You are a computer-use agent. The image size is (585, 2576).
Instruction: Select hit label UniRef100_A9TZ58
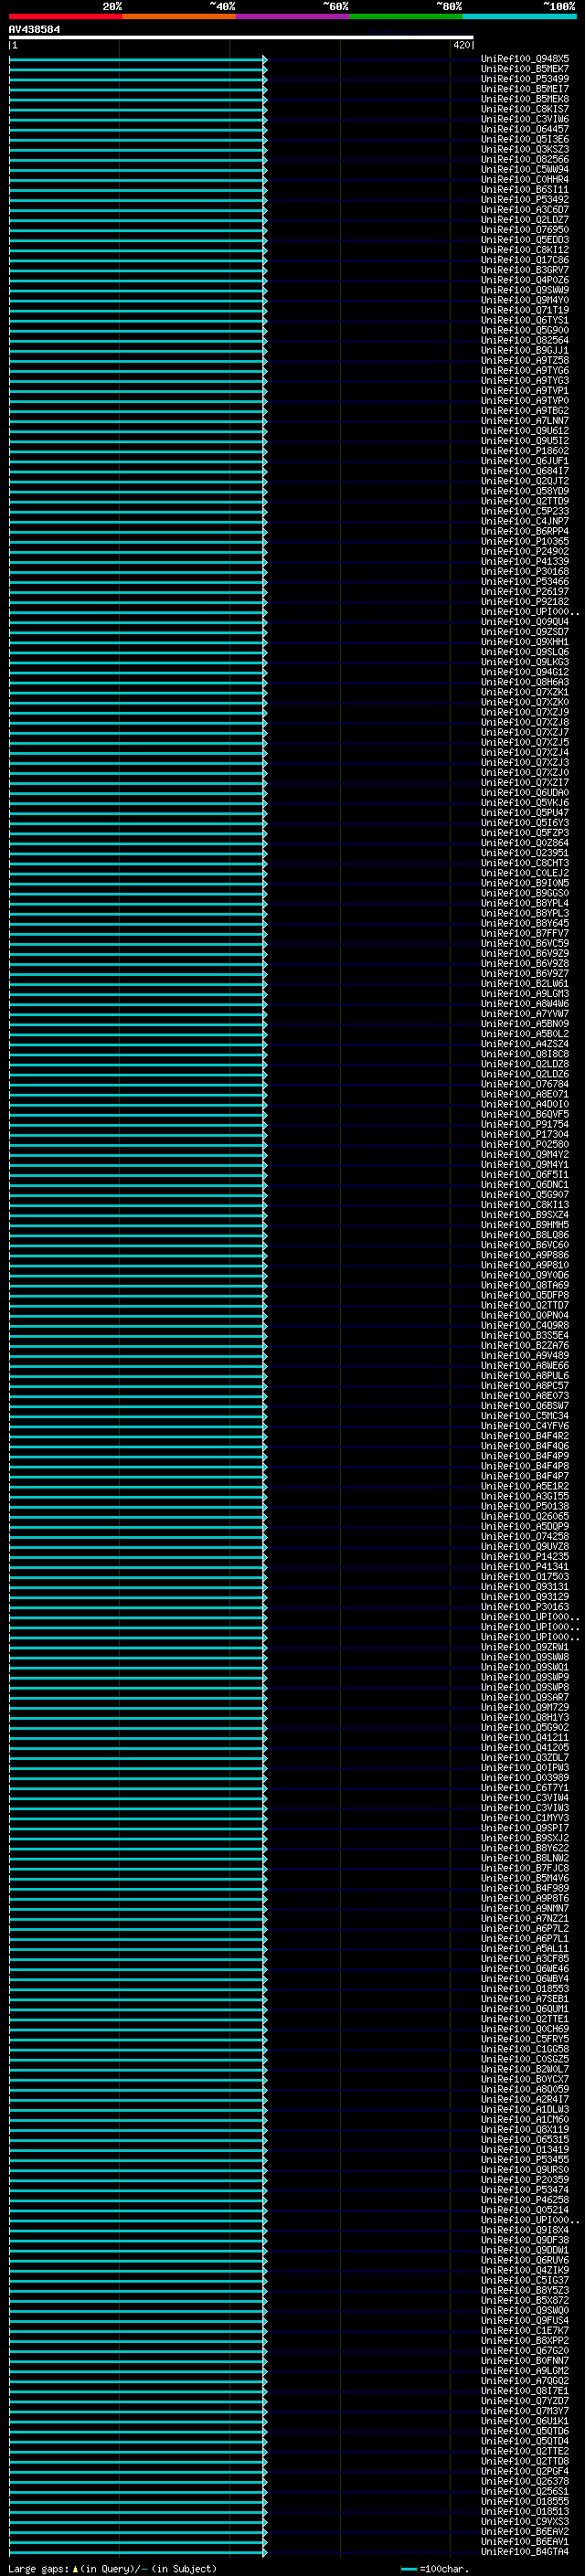525,361
